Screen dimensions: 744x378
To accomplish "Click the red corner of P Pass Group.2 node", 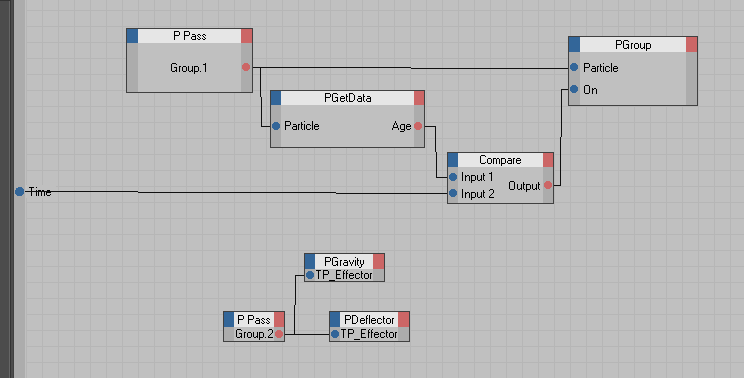I will [279, 320].
